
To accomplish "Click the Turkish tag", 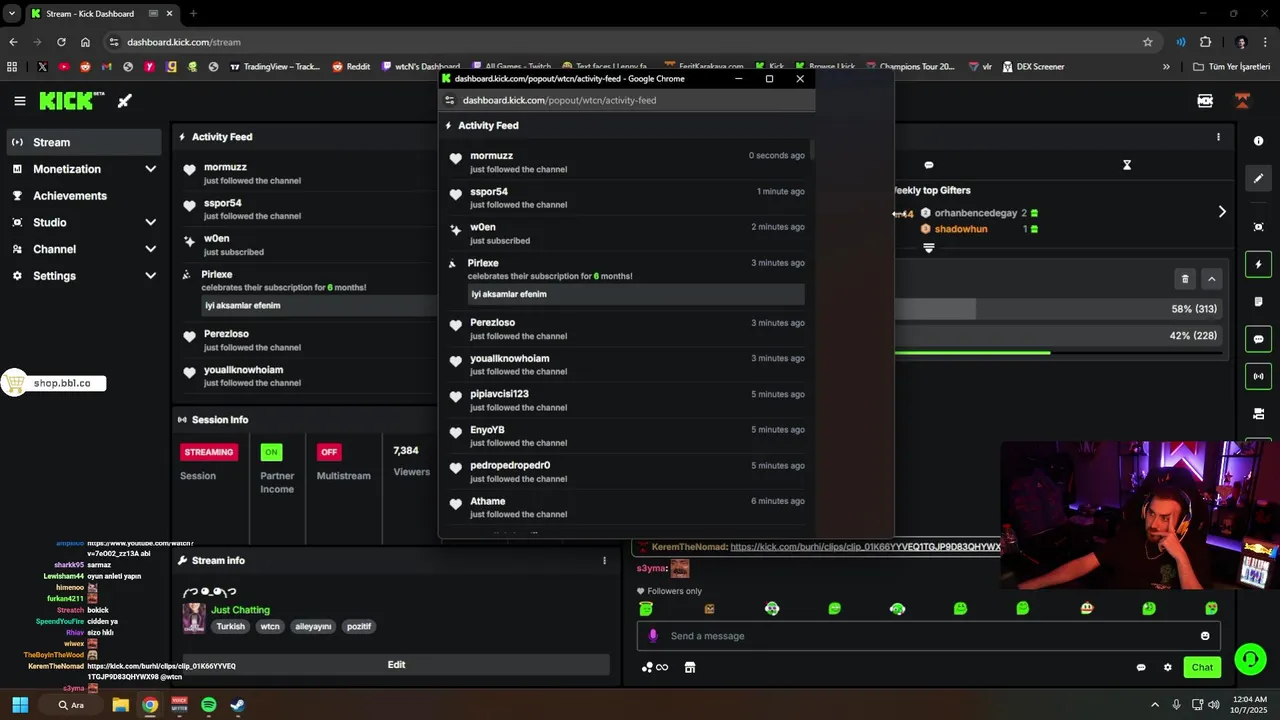I will point(230,627).
